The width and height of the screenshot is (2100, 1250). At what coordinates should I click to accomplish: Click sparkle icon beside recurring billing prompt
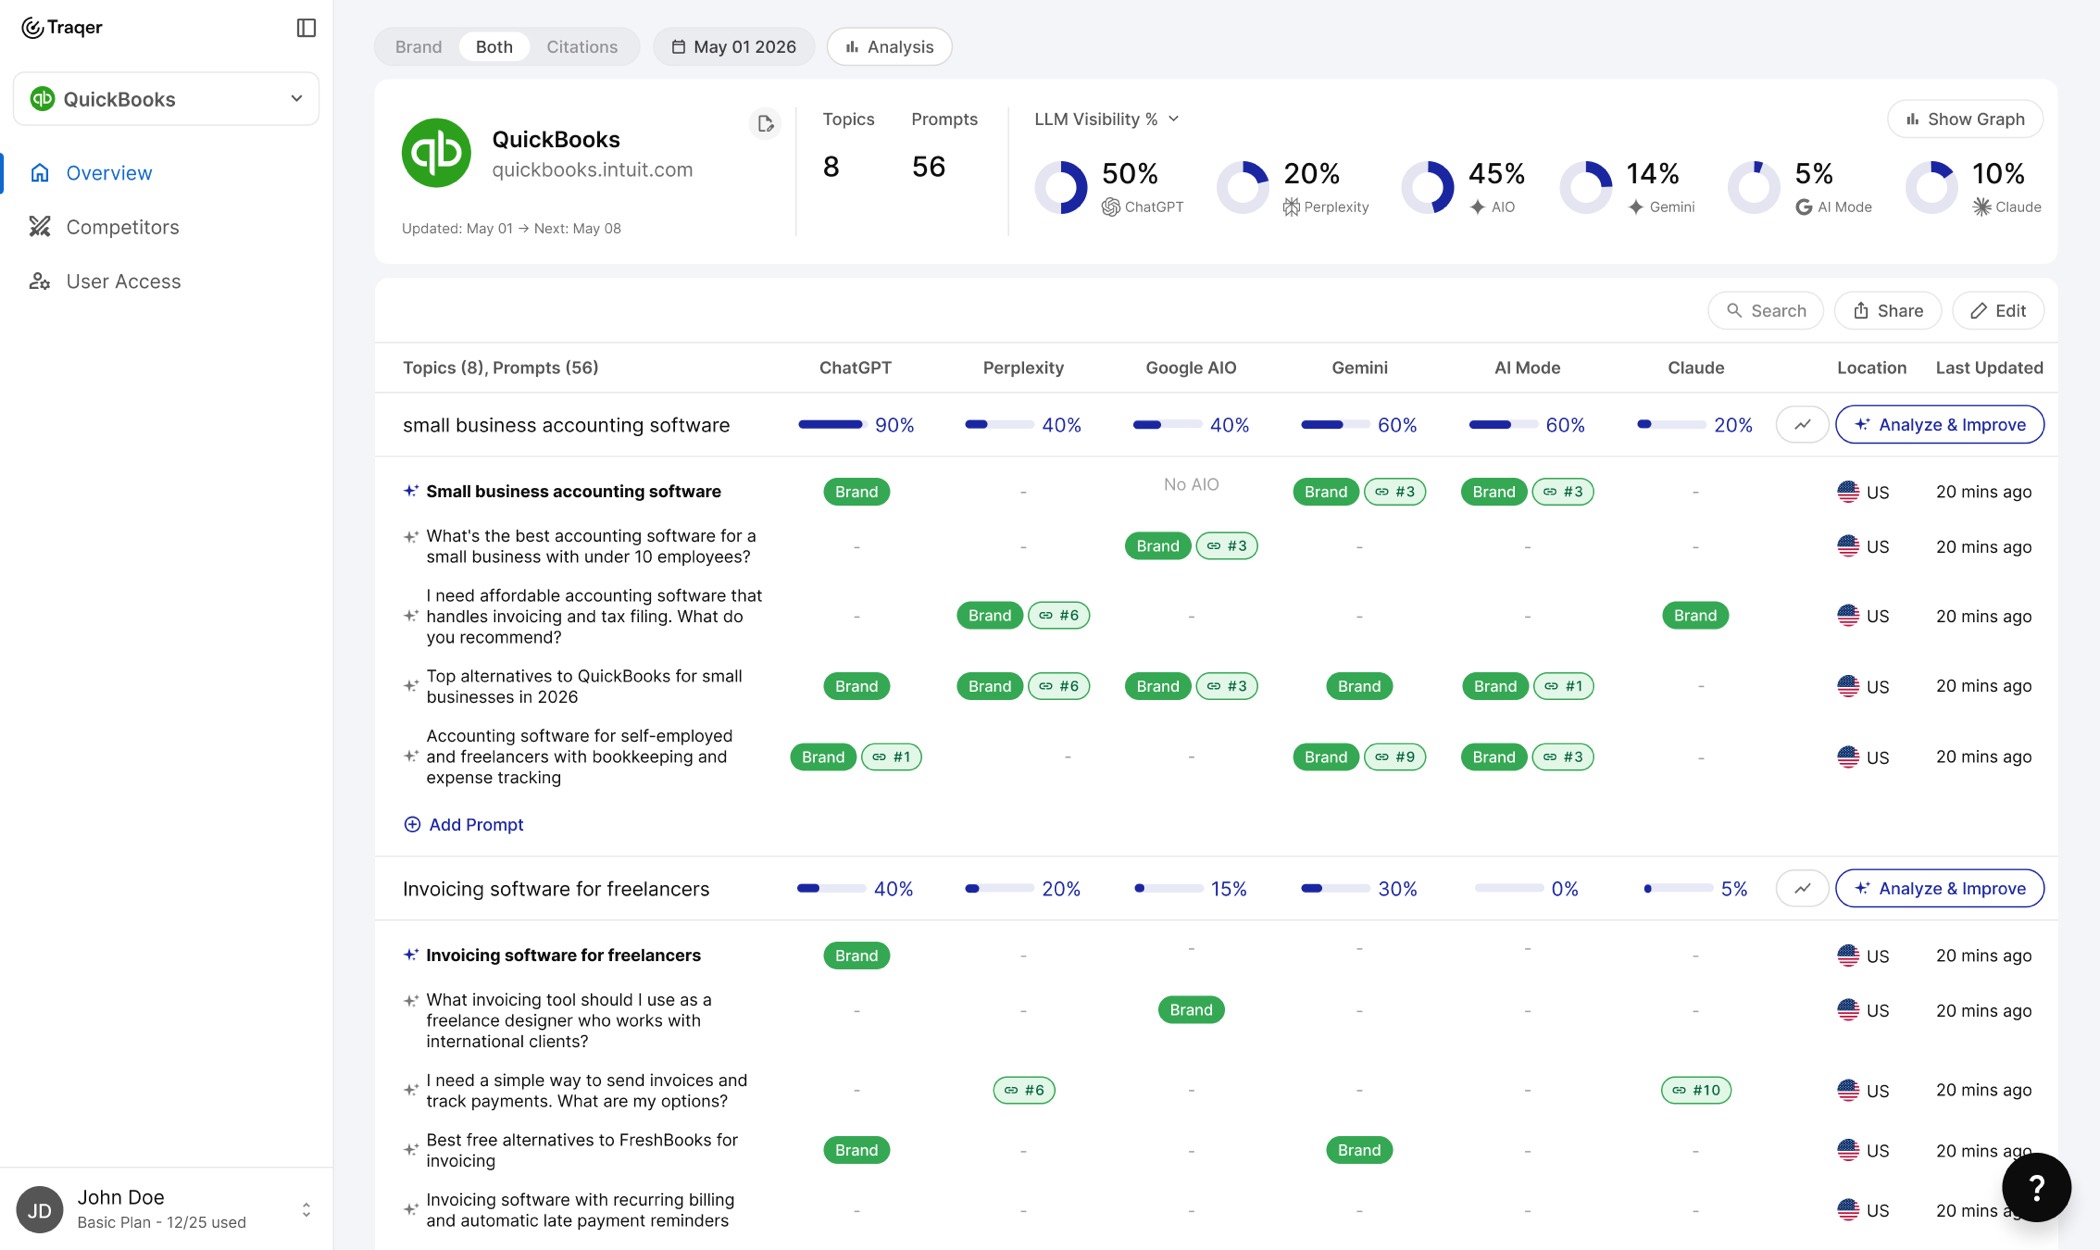tap(410, 1210)
